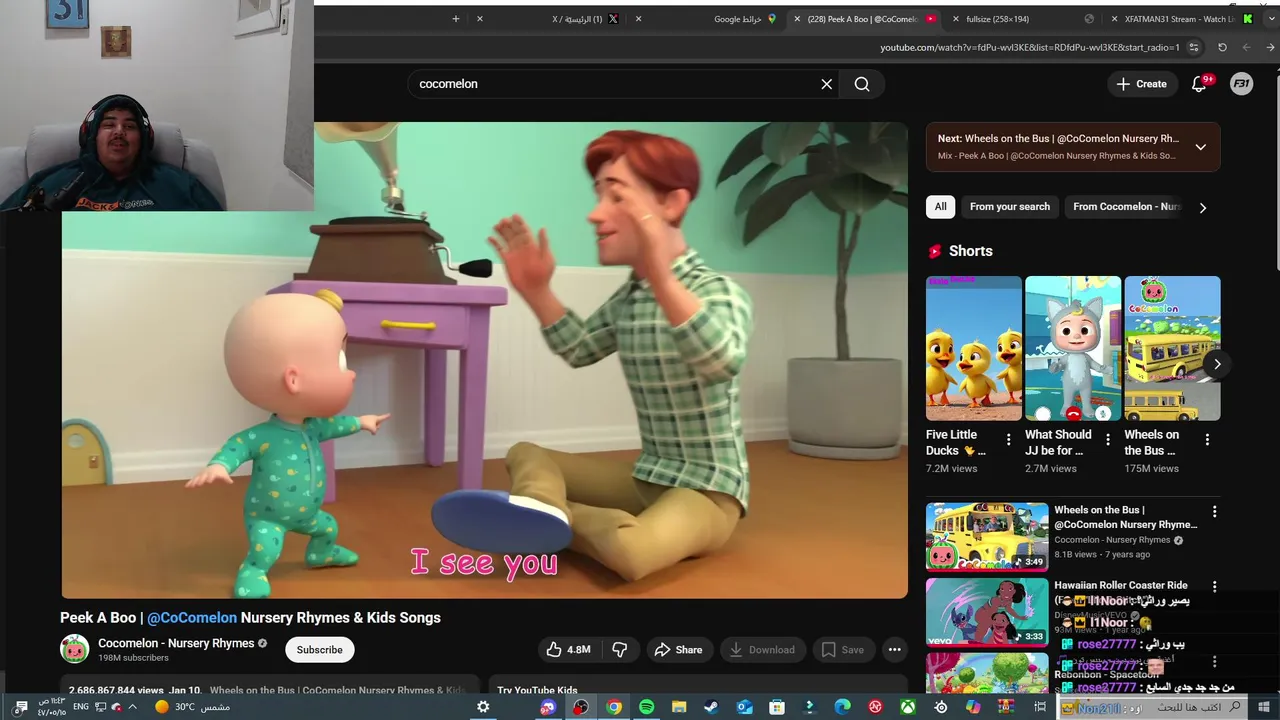Open YouTube notifications bell
Image resolution: width=1280 pixels, height=720 pixels.
coord(1199,84)
